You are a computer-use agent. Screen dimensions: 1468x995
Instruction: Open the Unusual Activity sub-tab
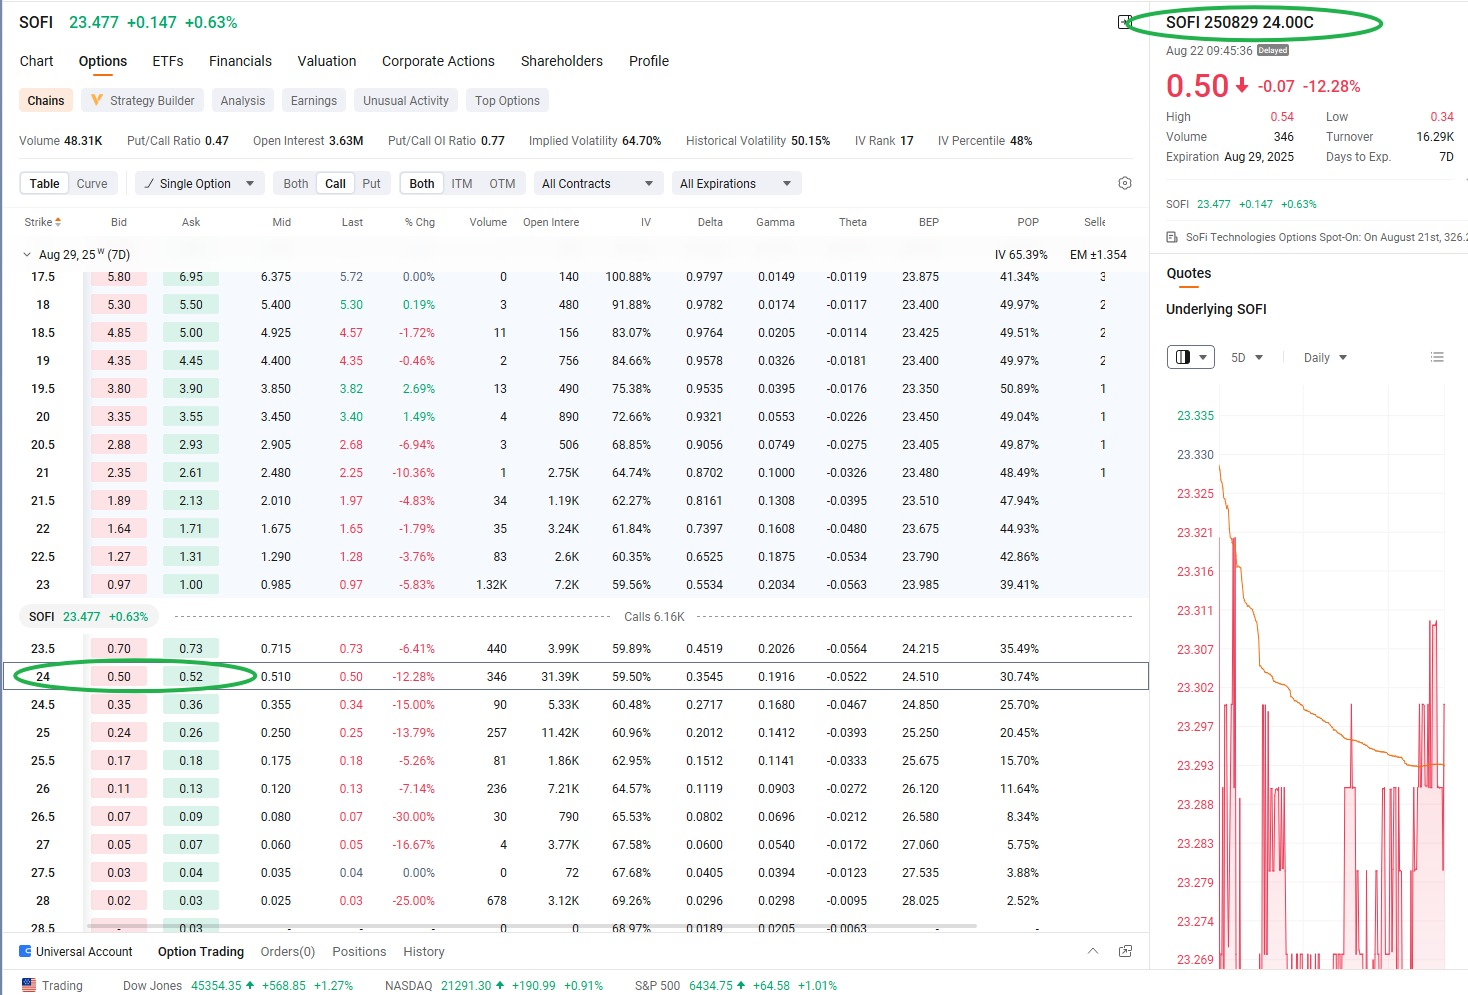pyautogui.click(x=406, y=101)
